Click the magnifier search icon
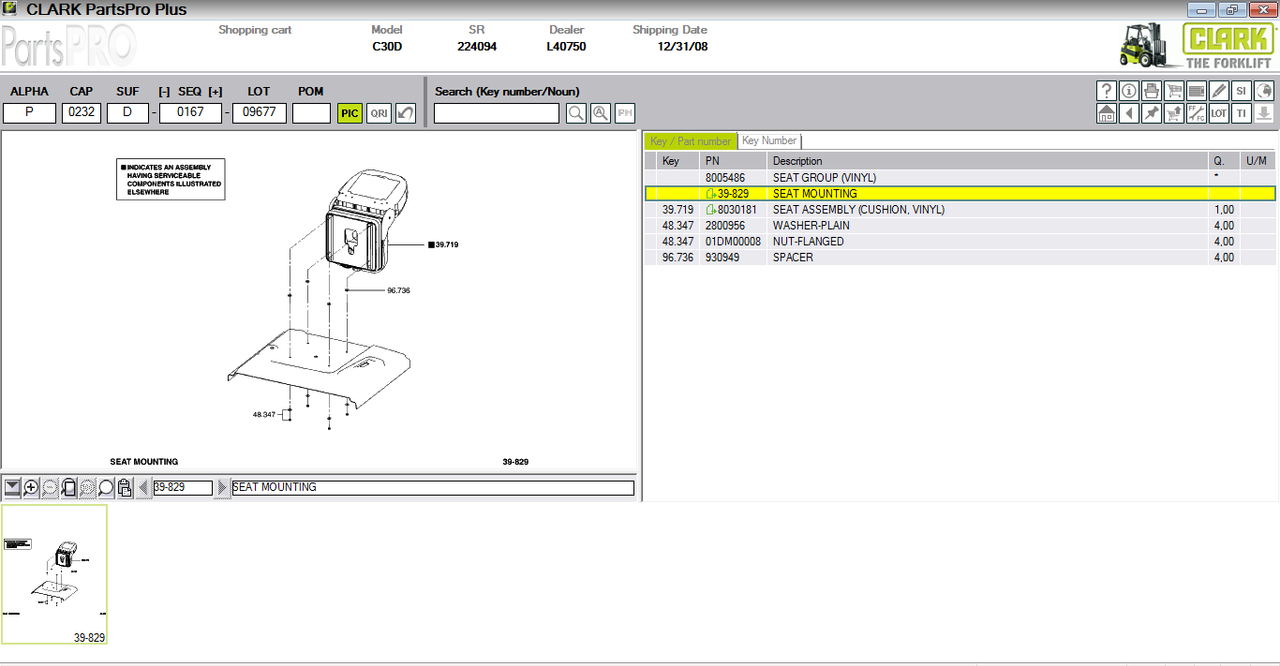1280x666 pixels. [576, 113]
